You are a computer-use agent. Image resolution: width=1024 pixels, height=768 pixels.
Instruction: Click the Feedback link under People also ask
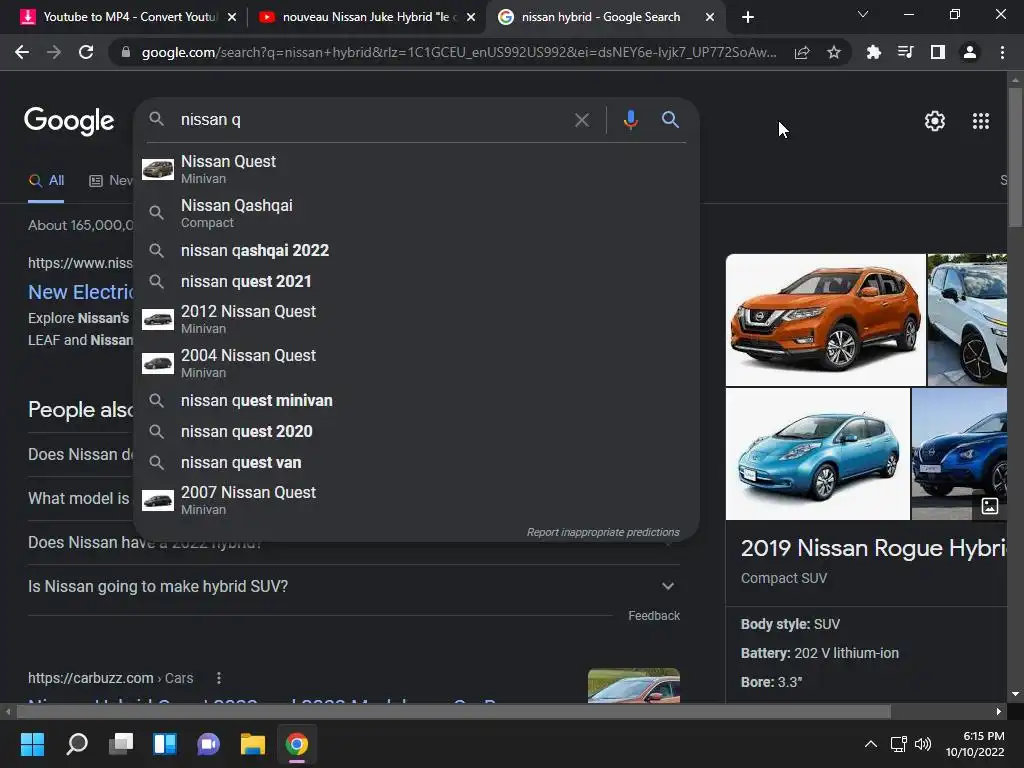654,616
